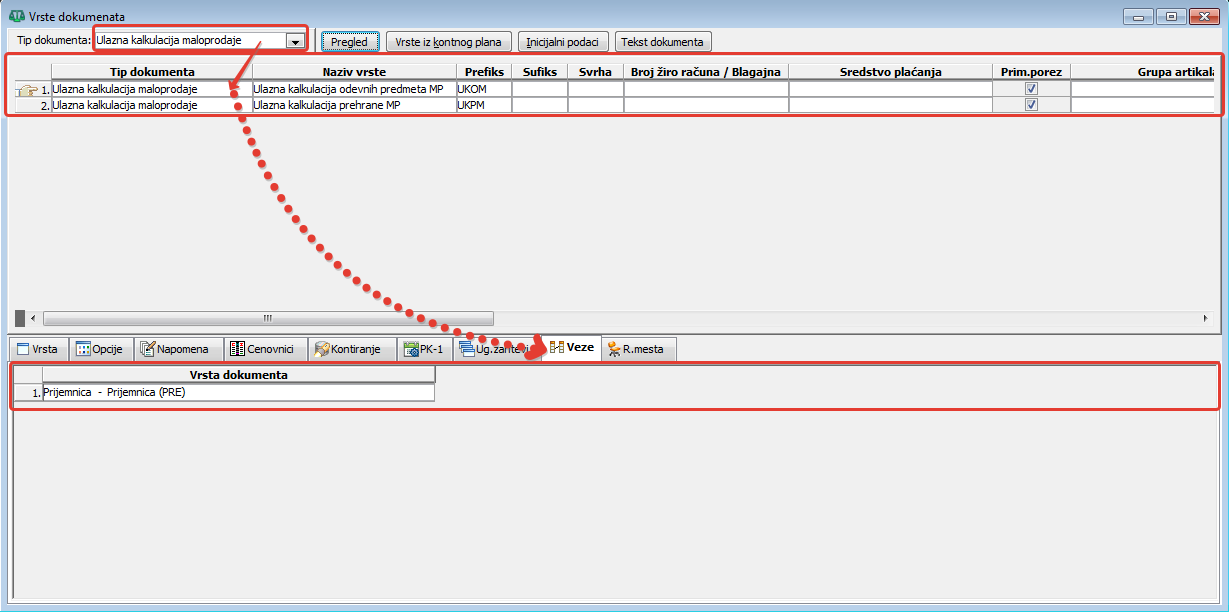Screen dimensions: 1229x612
Task: Click the Sufiks column header
Action: coord(540,72)
